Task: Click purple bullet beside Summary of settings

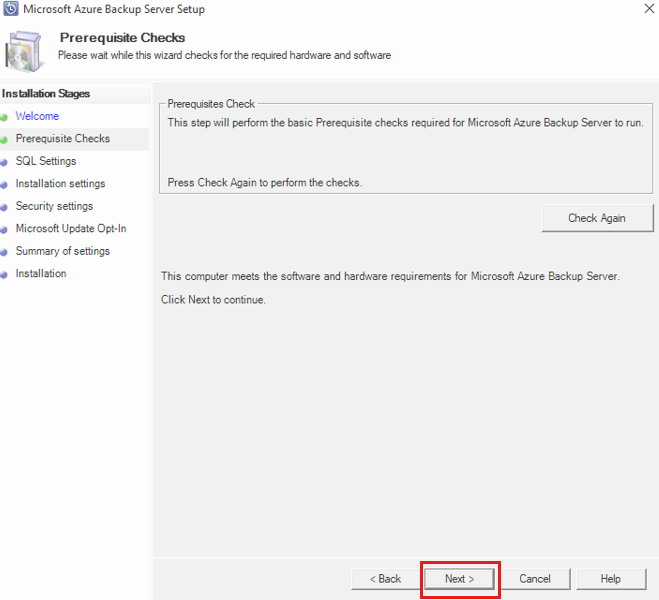Action: [4, 253]
